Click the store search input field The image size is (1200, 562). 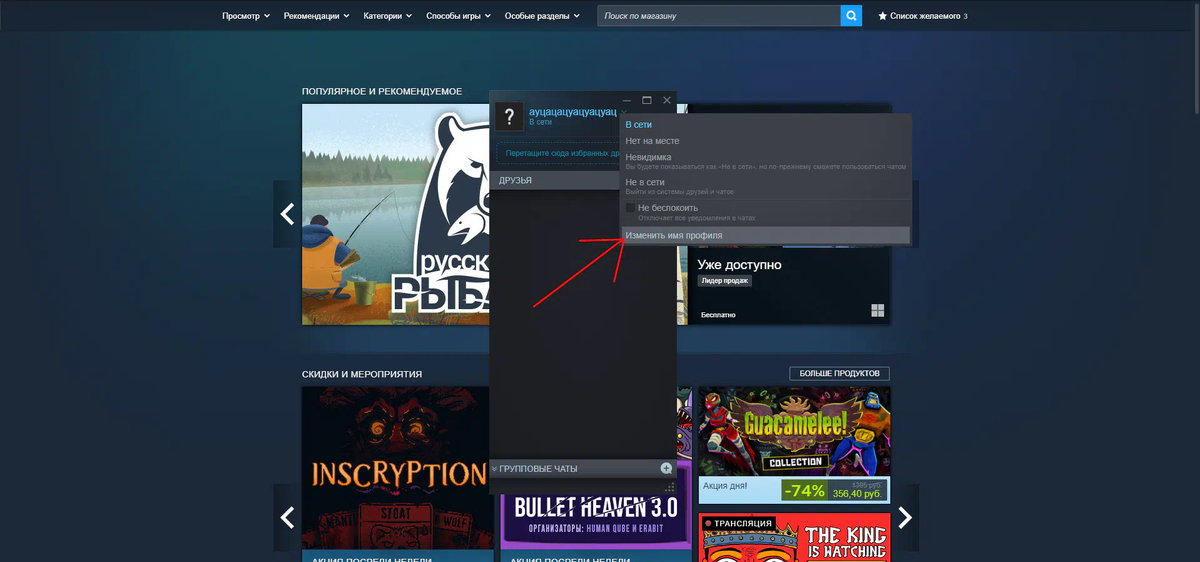(x=719, y=16)
